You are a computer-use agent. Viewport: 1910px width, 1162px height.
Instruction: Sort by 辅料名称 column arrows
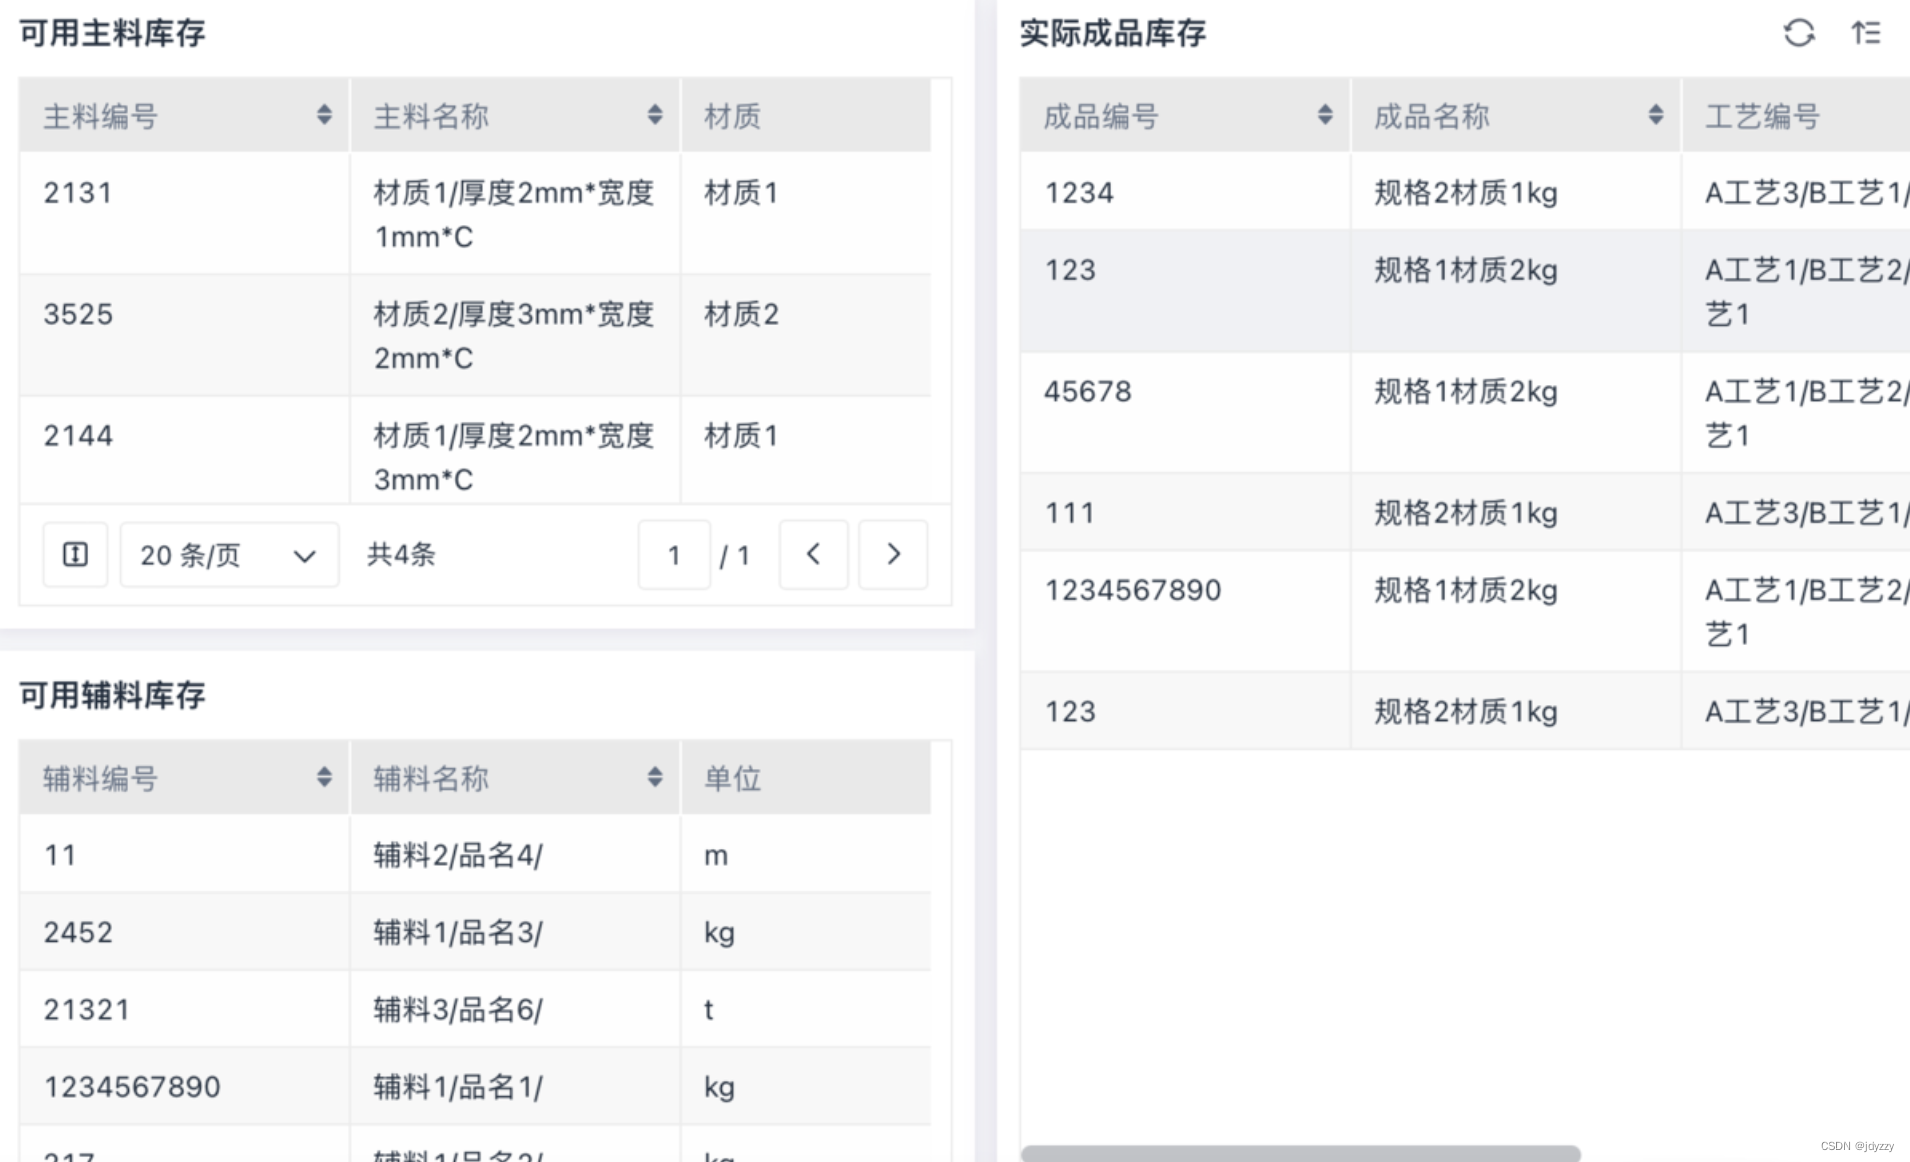pos(655,777)
